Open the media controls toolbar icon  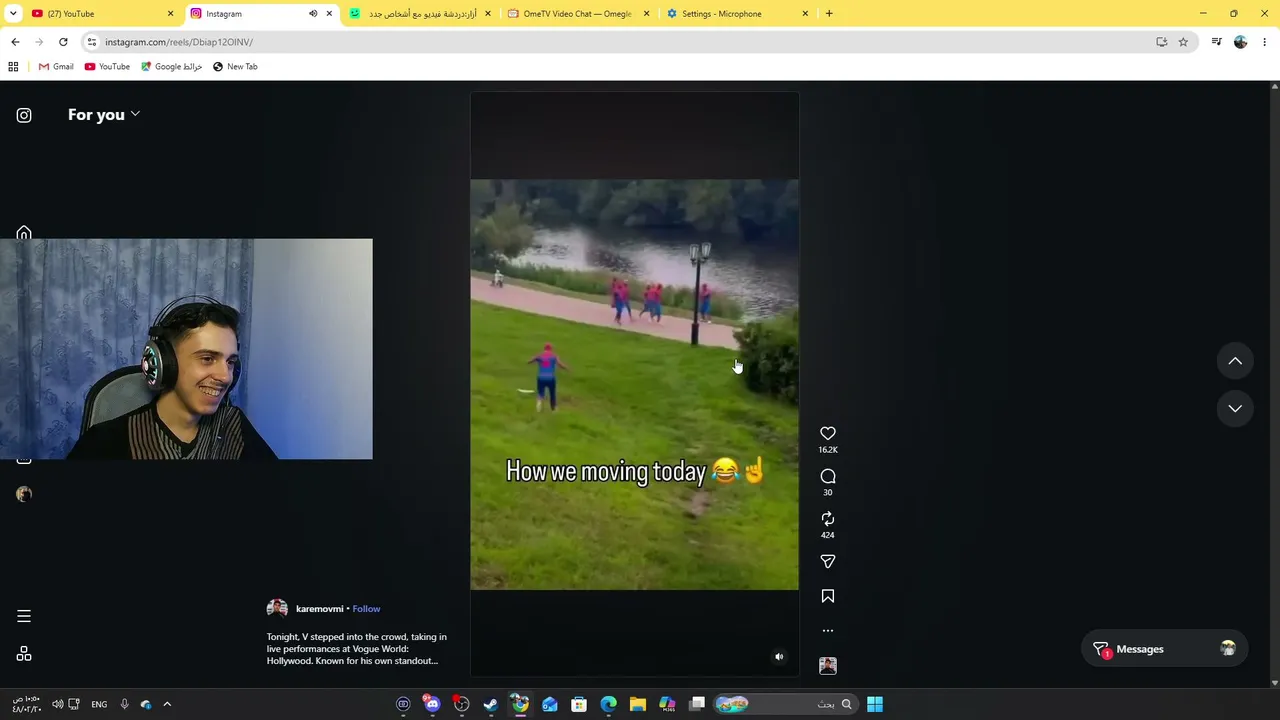coord(1216,42)
